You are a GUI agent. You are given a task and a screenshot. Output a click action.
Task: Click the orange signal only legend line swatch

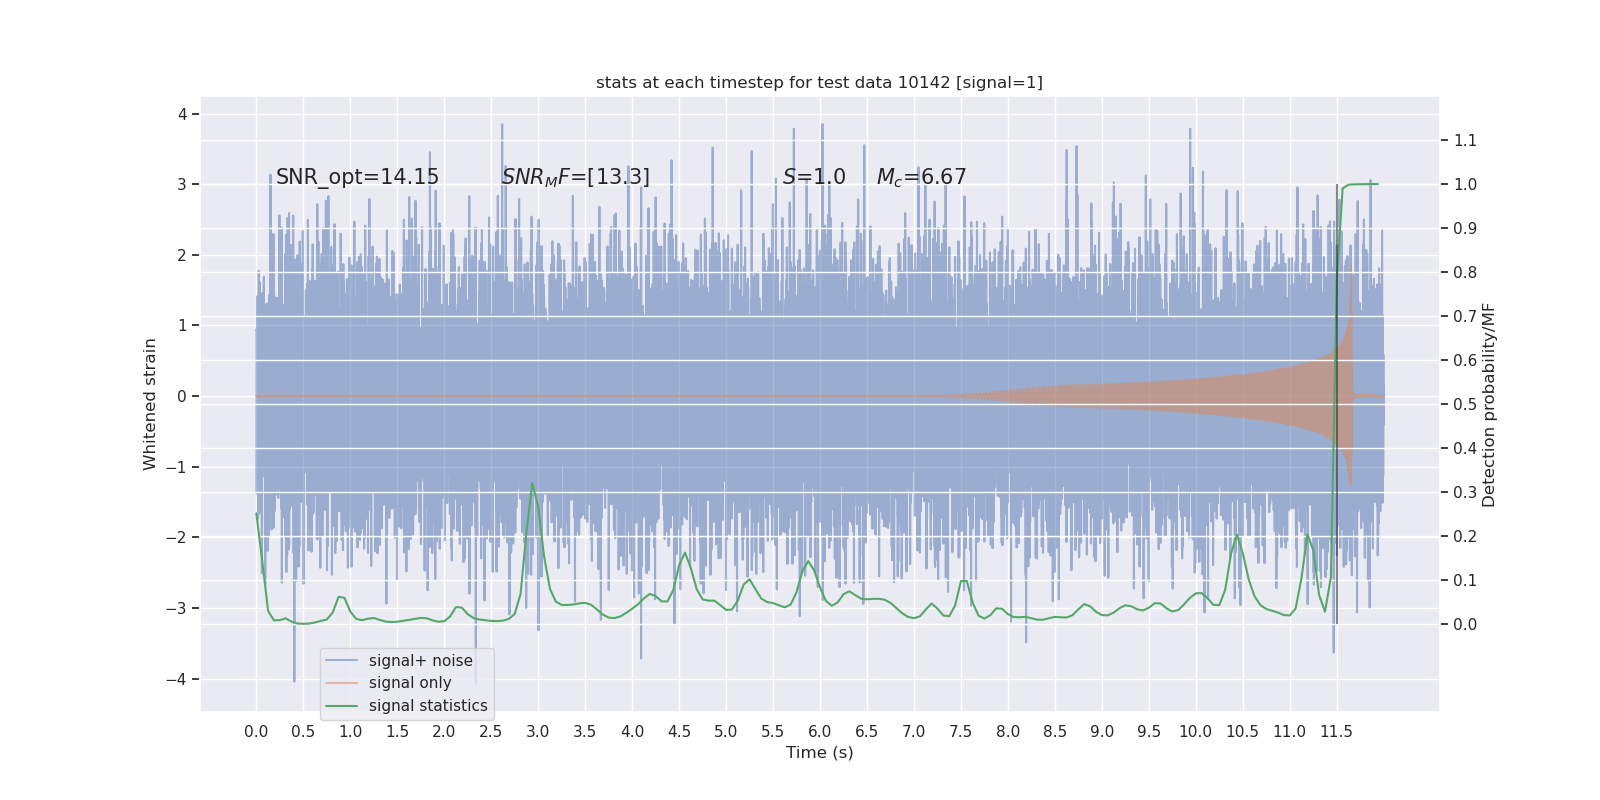click(x=342, y=683)
